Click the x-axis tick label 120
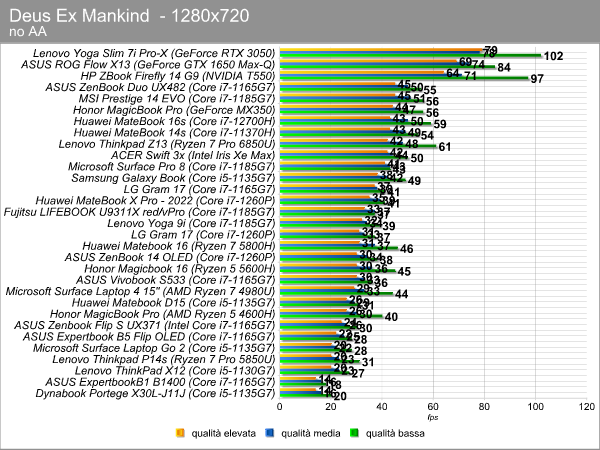Screen dimensions: 600x450 tap(587, 406)
